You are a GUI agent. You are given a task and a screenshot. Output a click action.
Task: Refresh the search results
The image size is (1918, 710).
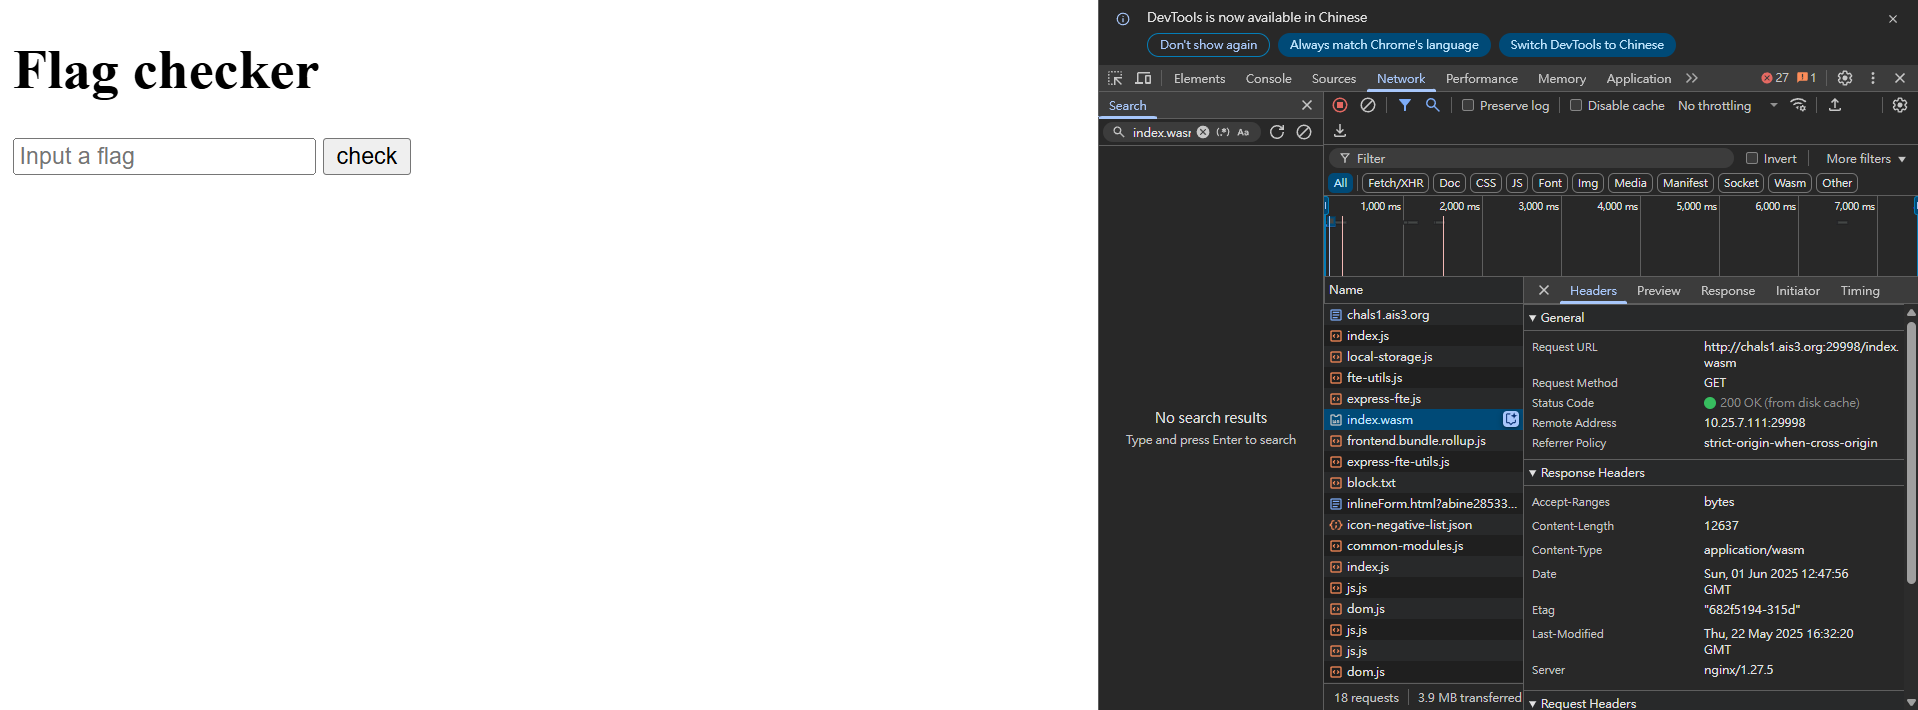[x=1277, y=132]
